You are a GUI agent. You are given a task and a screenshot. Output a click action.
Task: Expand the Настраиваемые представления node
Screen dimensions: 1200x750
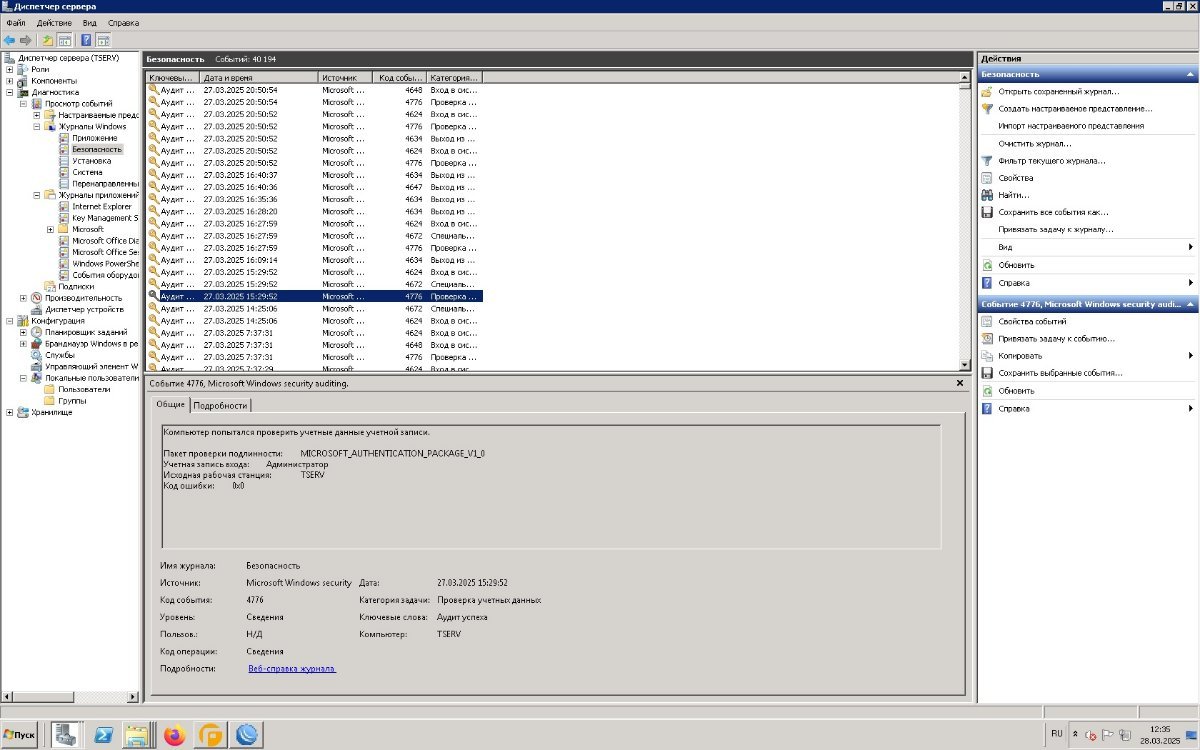(37, 115)
